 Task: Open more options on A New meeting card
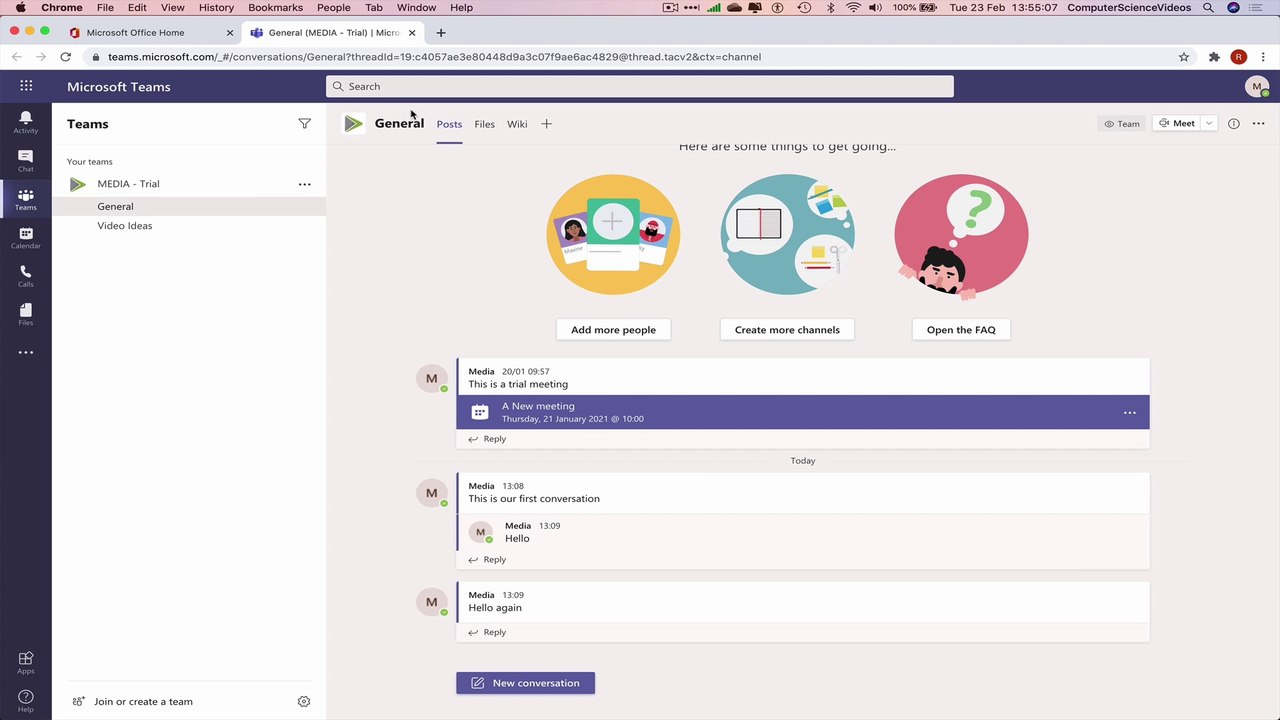tap(1129, 412)
